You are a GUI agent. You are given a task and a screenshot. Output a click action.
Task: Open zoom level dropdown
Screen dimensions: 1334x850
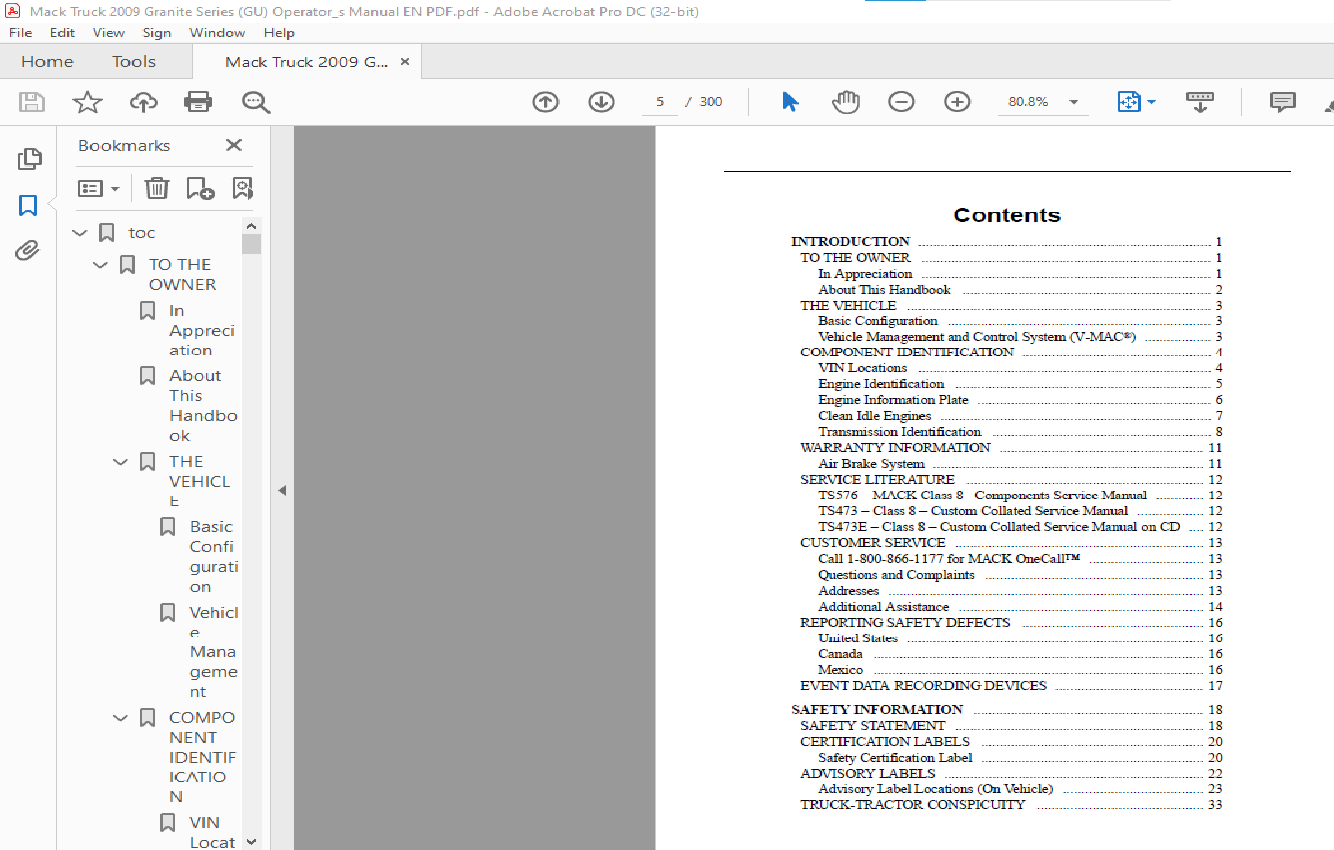pyautogui.click(x=1074, y=102)
